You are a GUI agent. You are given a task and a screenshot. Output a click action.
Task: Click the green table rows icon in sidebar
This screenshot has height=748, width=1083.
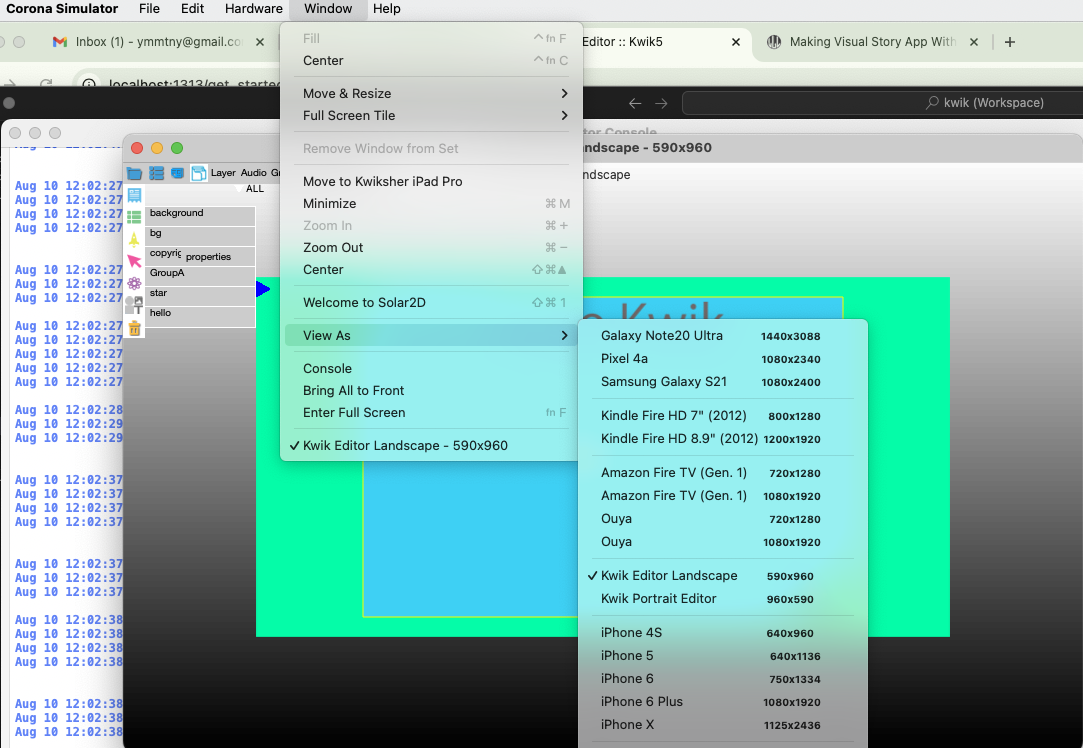click(x=135, y=217)
